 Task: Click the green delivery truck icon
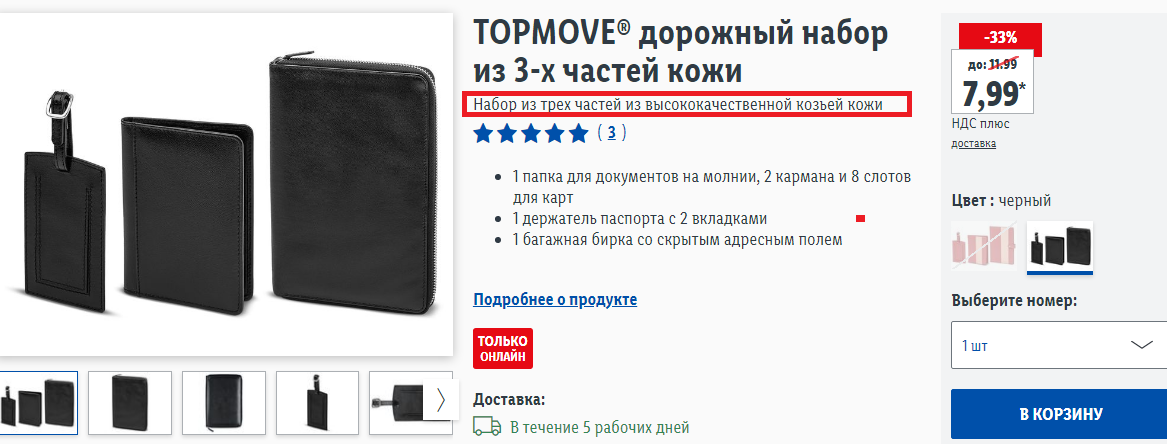click(487, 427)
